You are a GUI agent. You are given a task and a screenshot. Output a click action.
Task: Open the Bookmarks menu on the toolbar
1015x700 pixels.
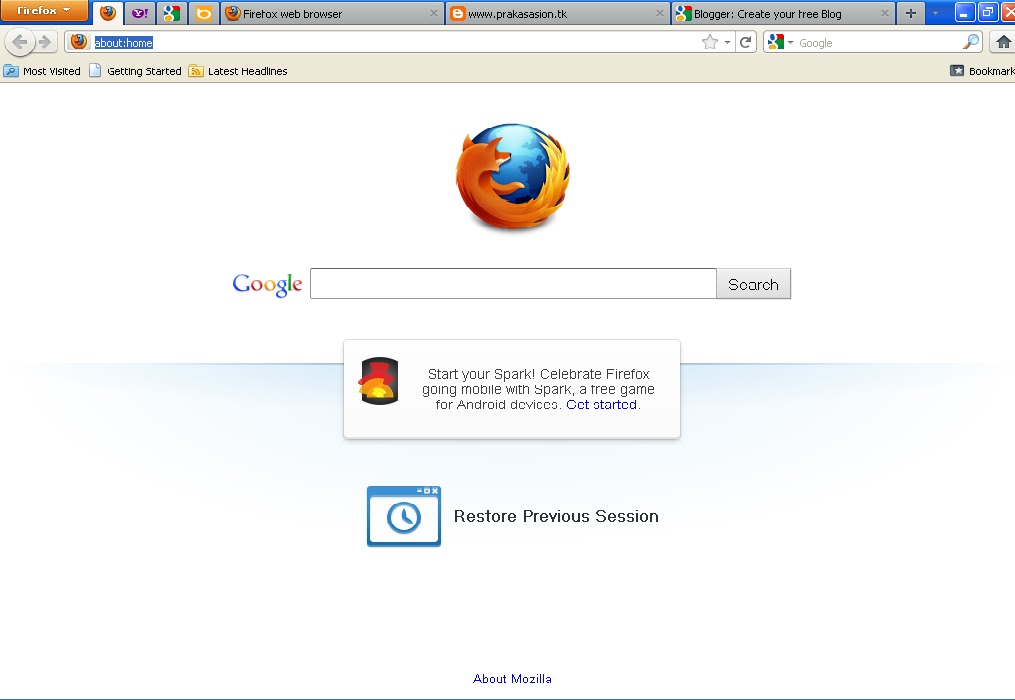(982, 71)
